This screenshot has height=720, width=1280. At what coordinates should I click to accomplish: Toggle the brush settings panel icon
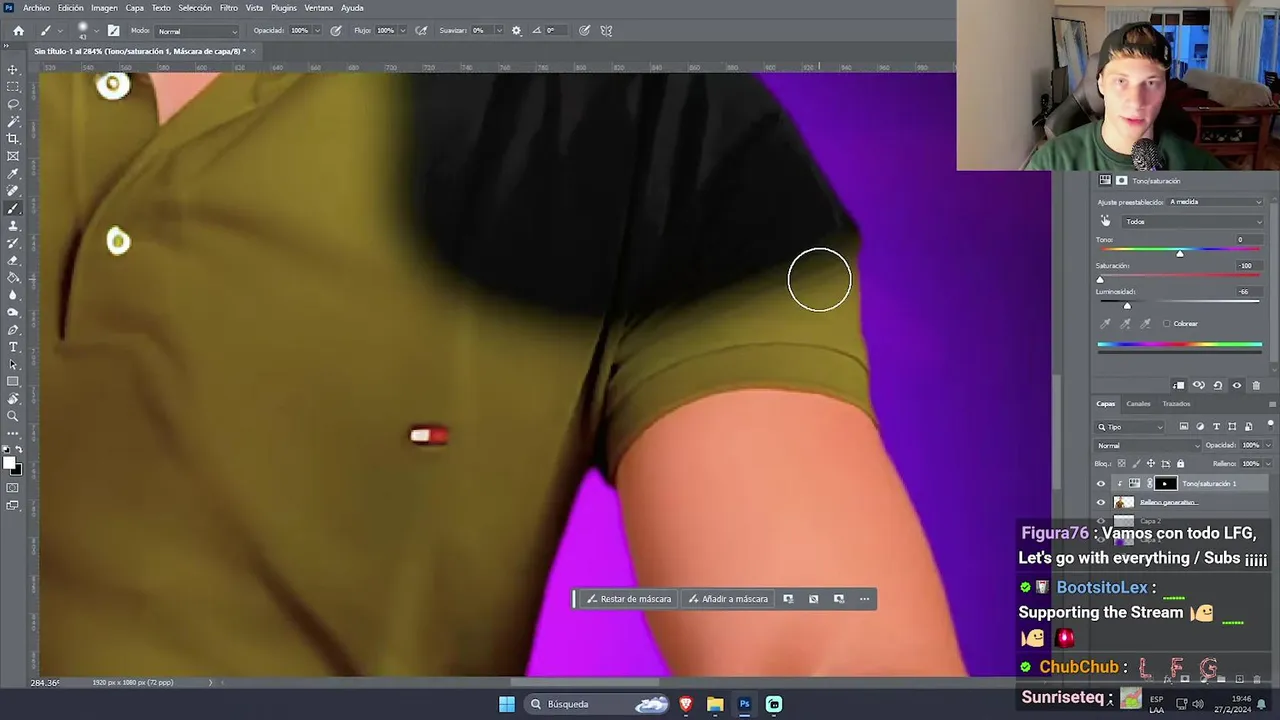tap(113, 31)
